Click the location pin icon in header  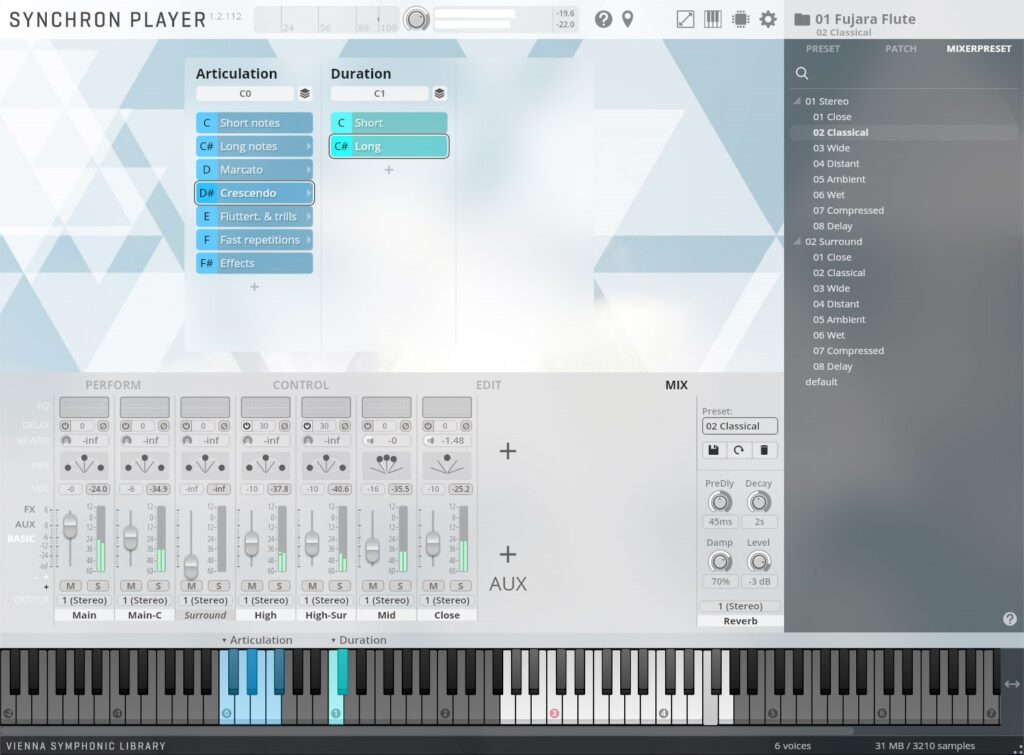628,19
